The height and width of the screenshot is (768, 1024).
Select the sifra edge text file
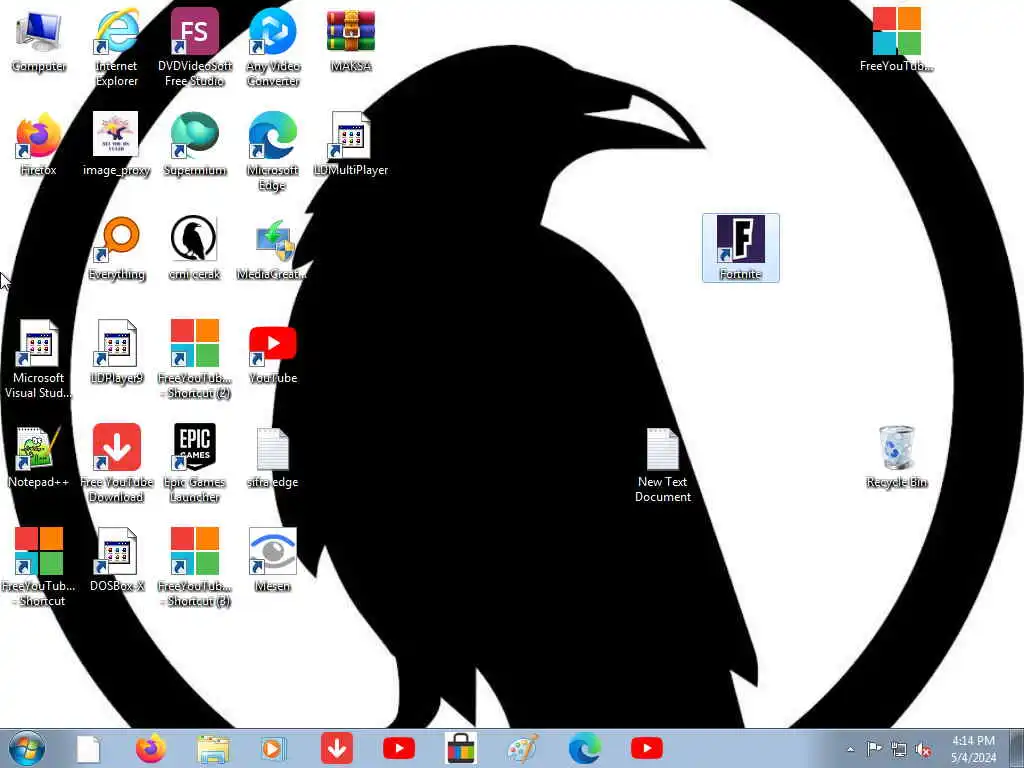[273, 456]
